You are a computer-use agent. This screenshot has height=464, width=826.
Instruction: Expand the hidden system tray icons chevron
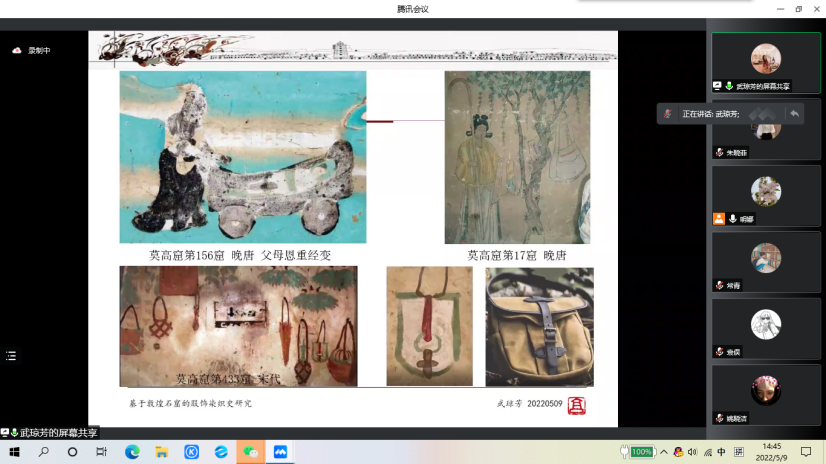point(663,452)
